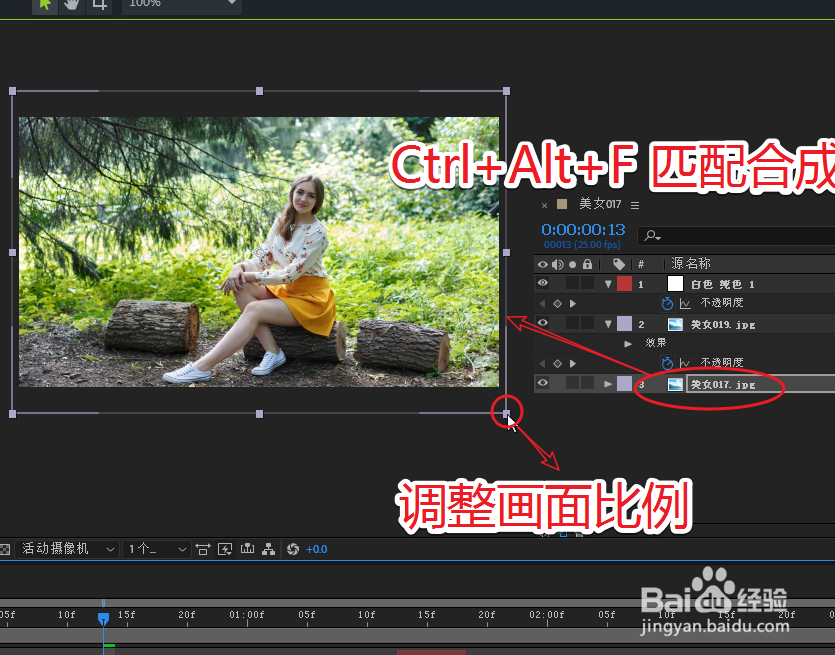Click white solid thumbnail of layer 1

[675, 283]
